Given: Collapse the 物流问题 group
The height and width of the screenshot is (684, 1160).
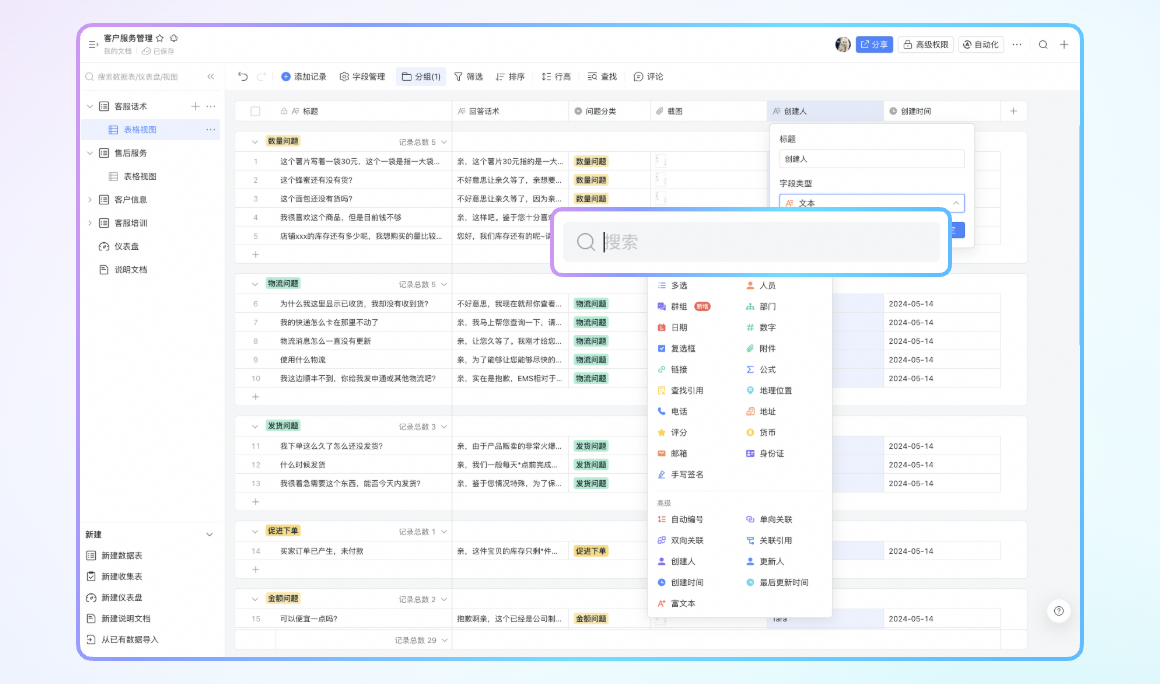Looking at the screenshot, I should 255,284.
